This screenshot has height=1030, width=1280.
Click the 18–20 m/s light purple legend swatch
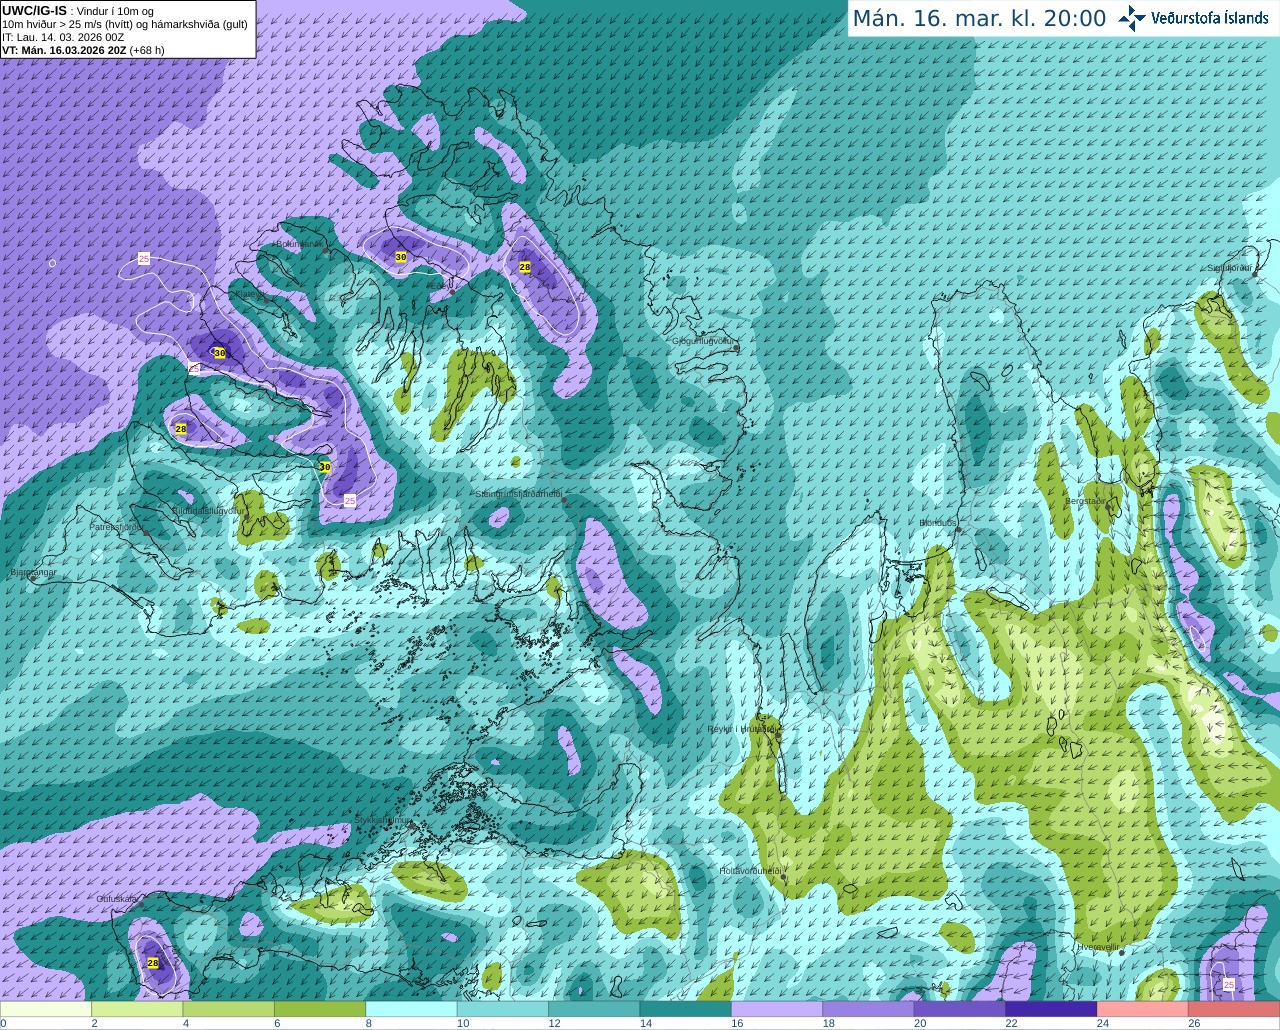pyautogui.click(x=868, y=1009)
